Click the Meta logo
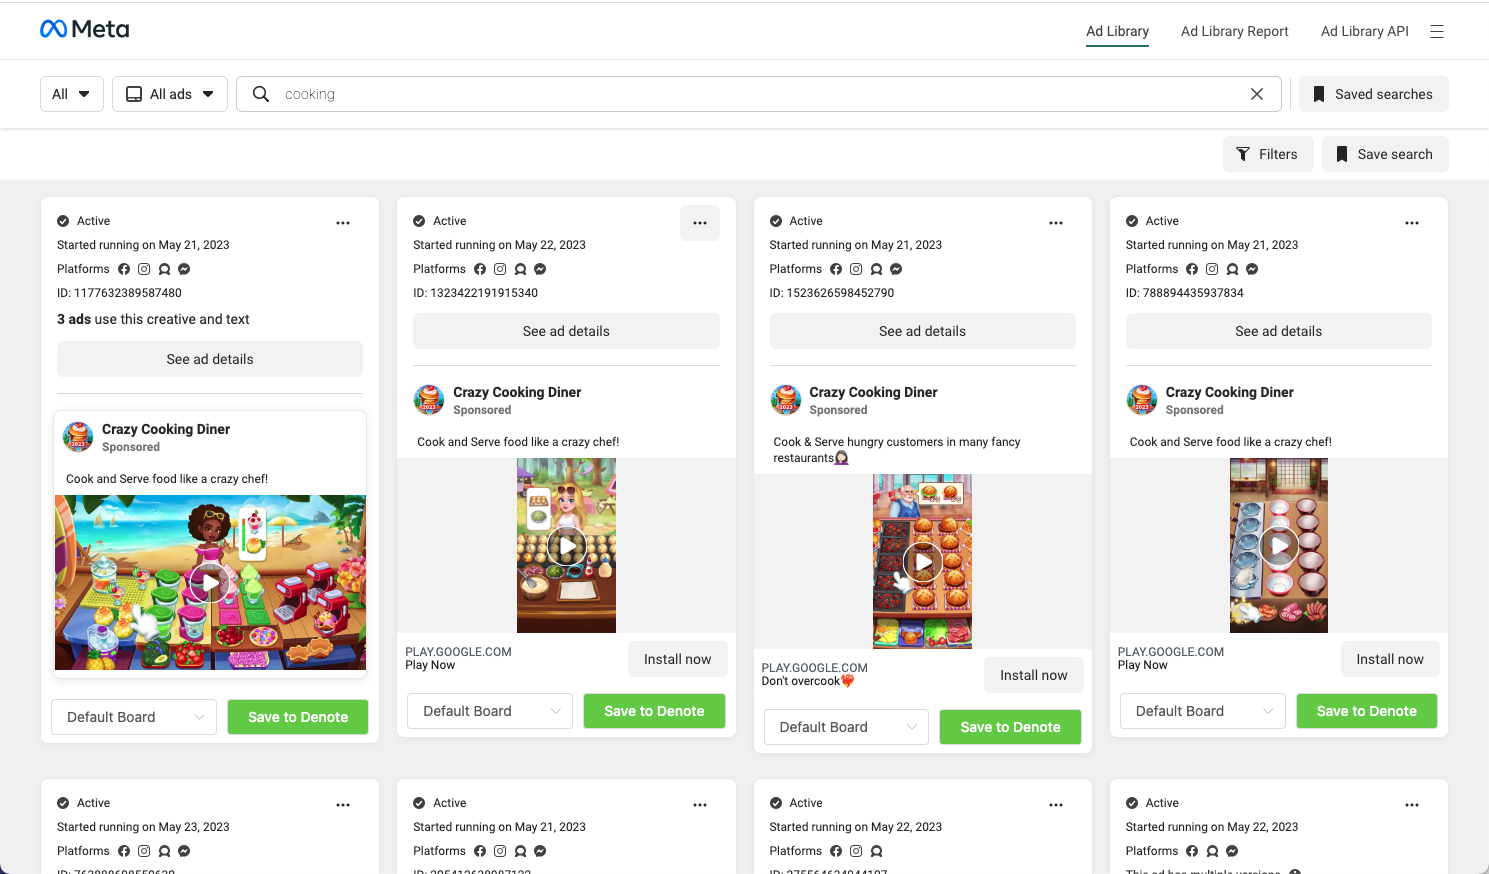1489x874 pixels. [84, 29]
